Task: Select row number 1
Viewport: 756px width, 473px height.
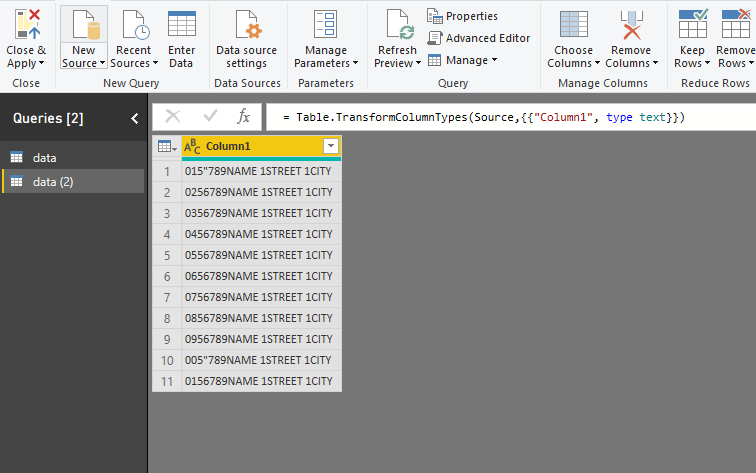Action: [x=167, y=171]
